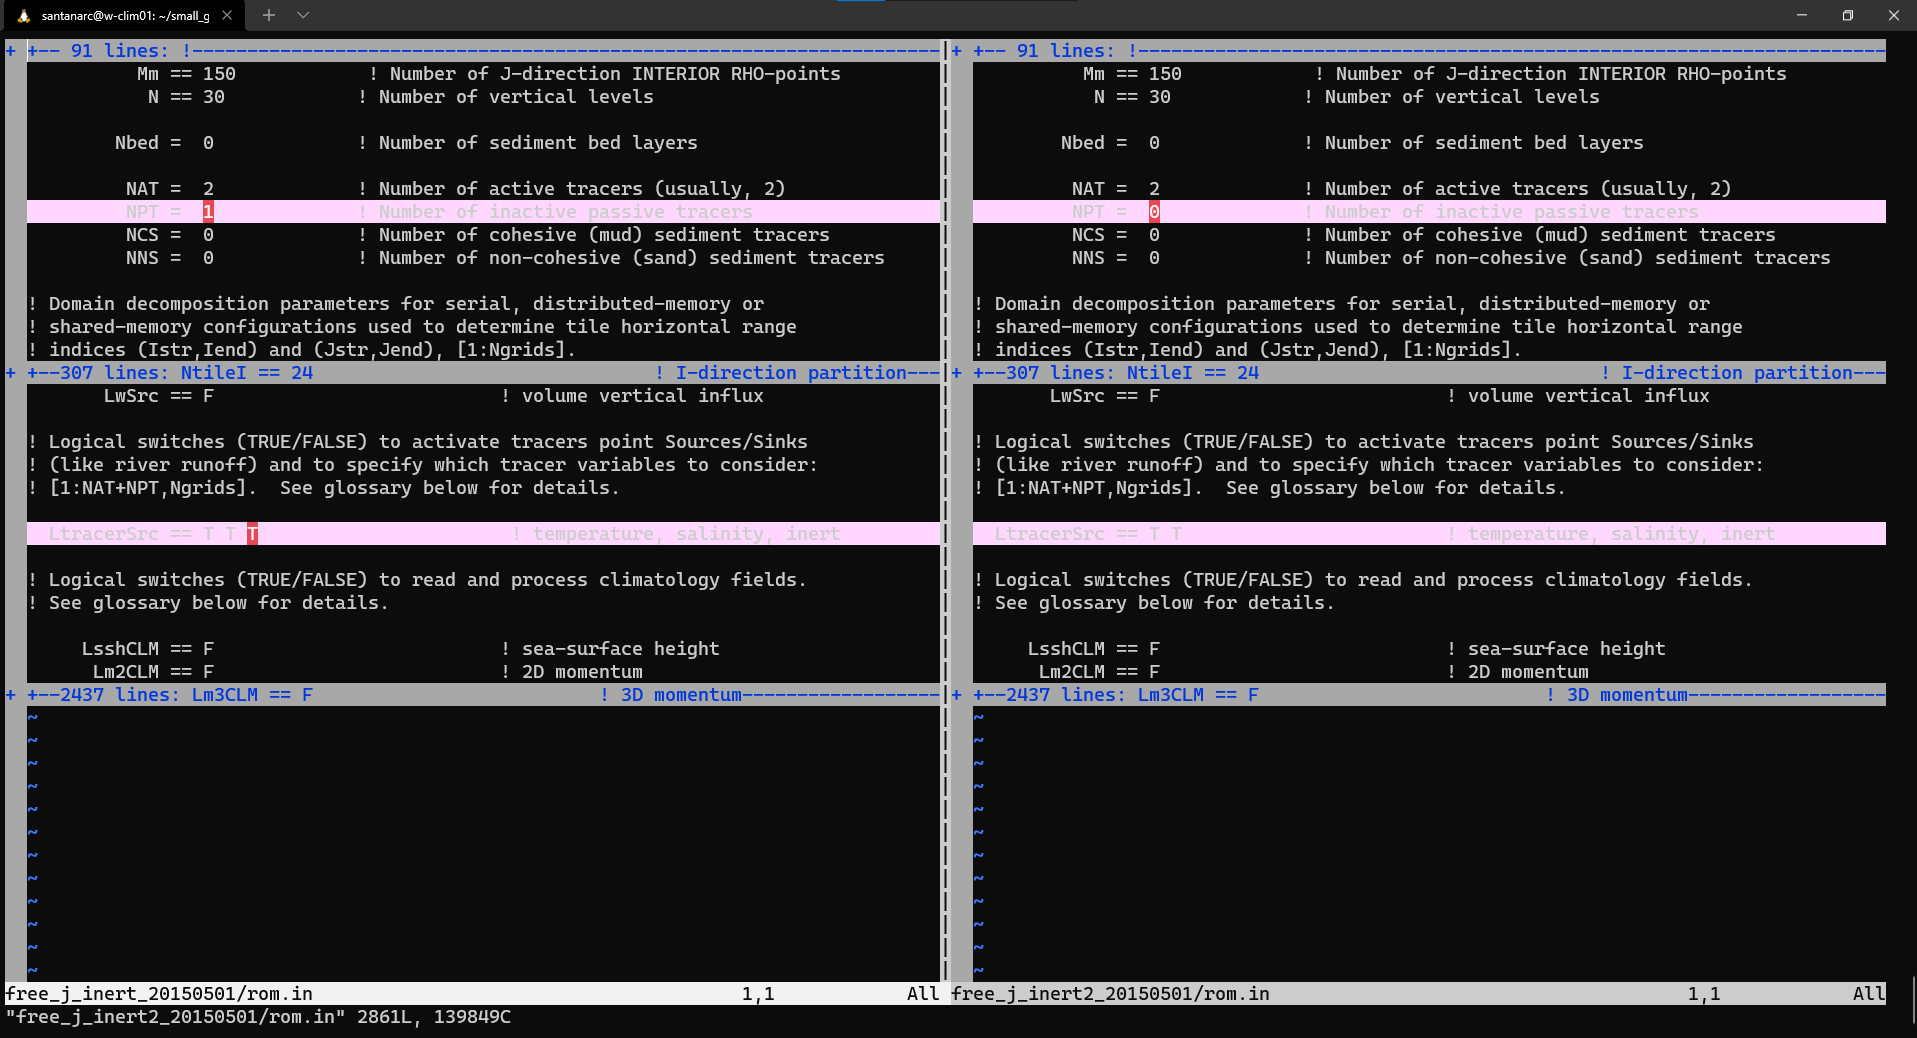
Task: Close the santanarc@w-clim01 terminal tab
Action: [x=227, y=15]
